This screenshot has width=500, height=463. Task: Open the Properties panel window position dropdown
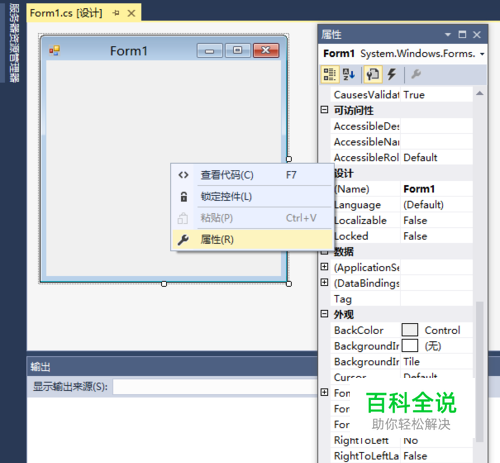point(448,34)
